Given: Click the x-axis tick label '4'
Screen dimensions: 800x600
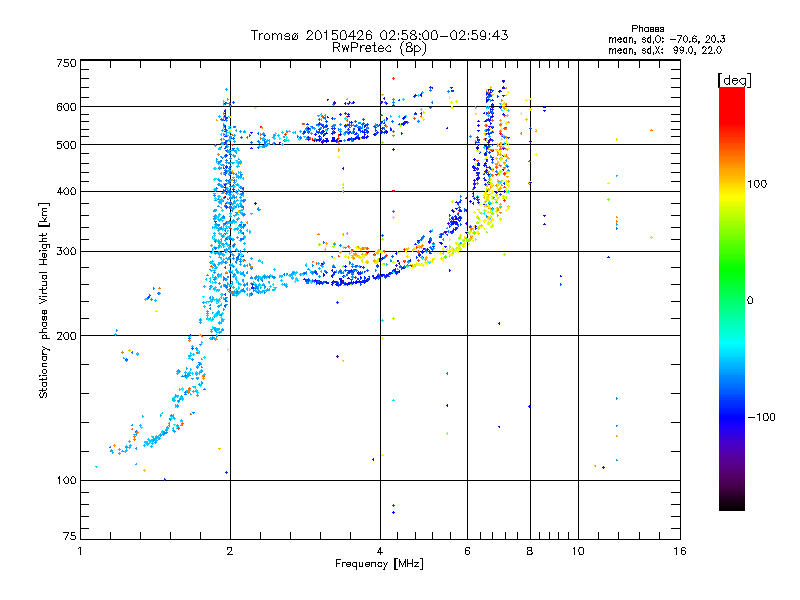Looking at the screenshot, I should click(380, 551).
